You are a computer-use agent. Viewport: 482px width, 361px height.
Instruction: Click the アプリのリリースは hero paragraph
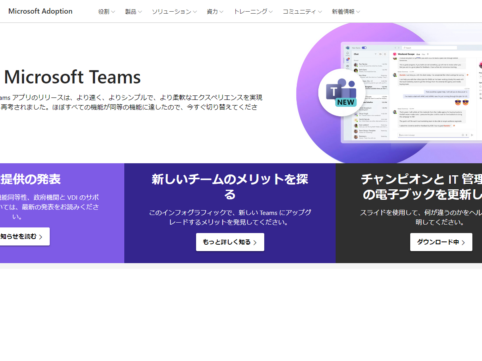point(132,102)
